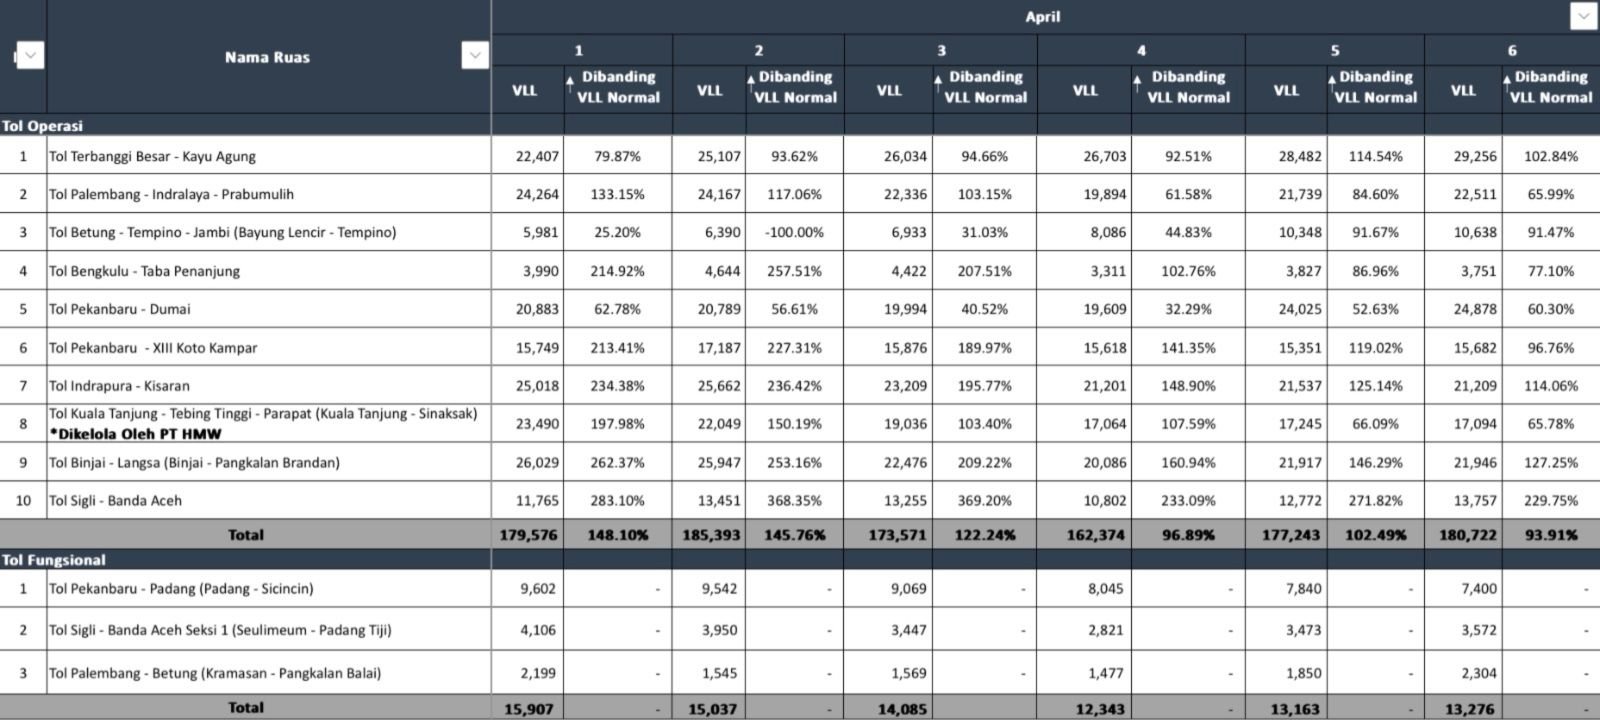Screen dimensions: 1600x720
Task: Click the up-arrow icon in day 2 Dibanding header
Action: tap(751, 80)
